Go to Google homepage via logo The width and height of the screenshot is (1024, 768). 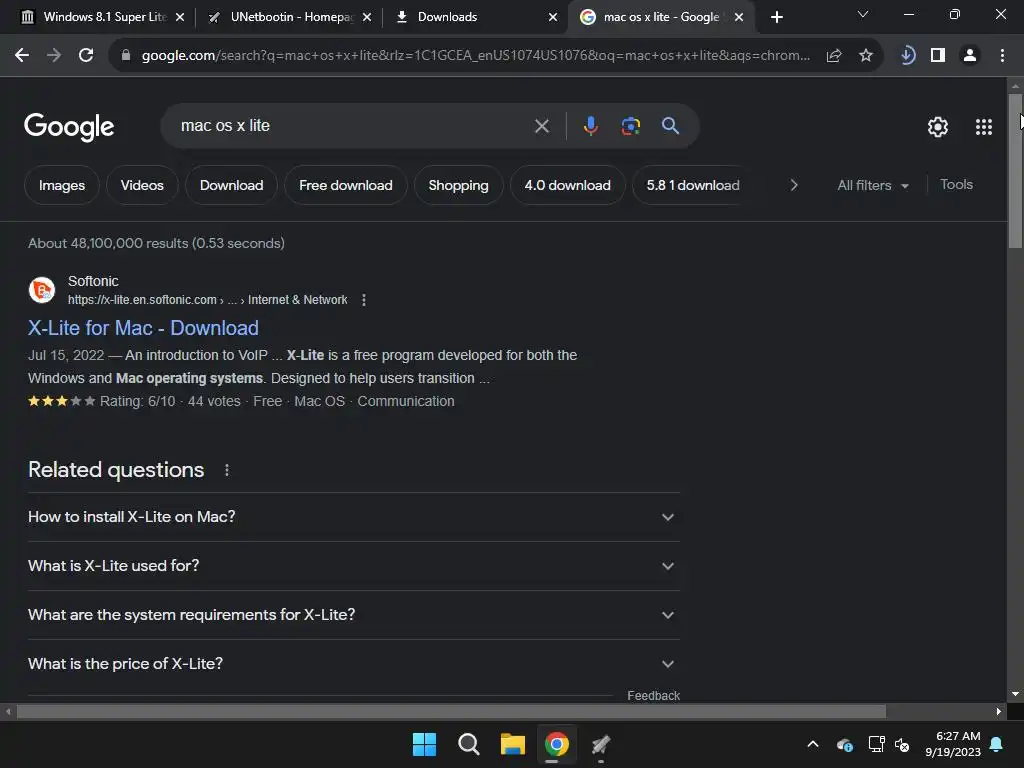coord(69,127)
